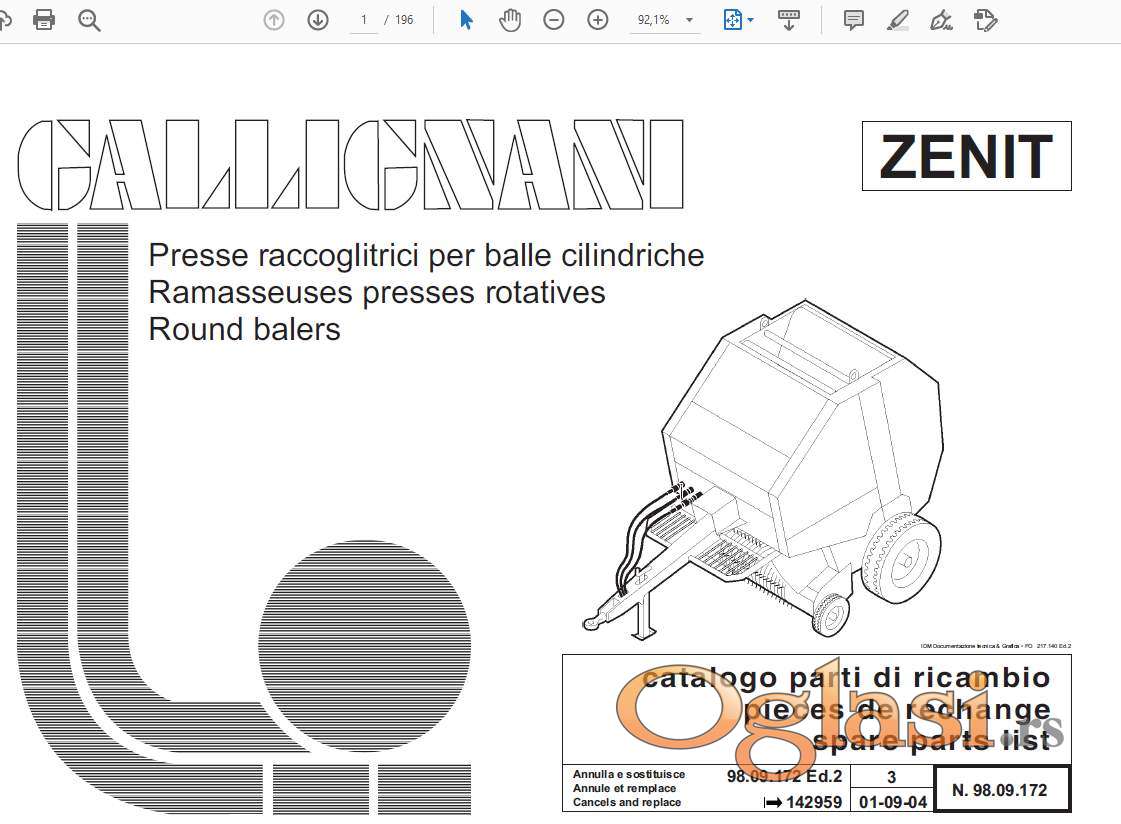Zoom in with the plus button
1121x824 pixels.
tap(598, 20)
